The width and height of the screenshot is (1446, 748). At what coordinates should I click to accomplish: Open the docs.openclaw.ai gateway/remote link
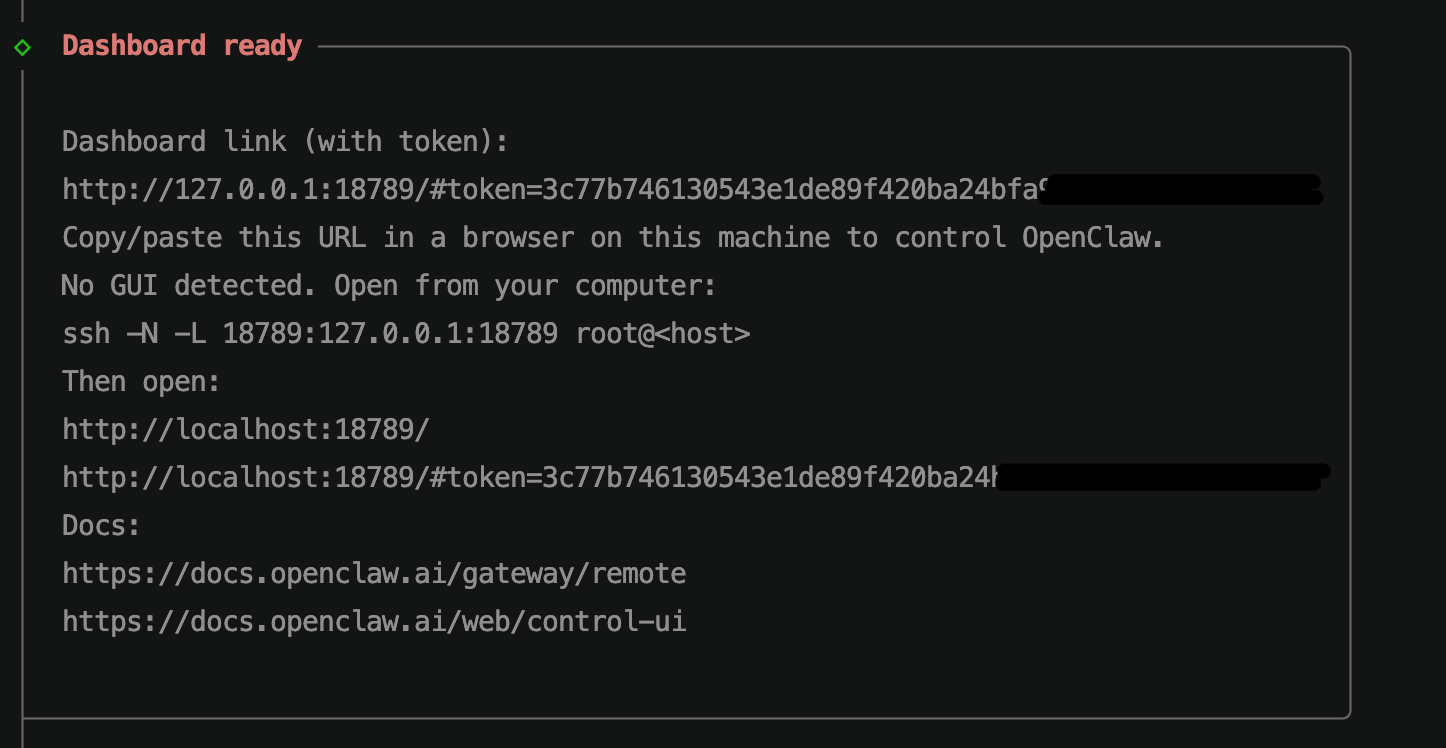pos(374,574)
